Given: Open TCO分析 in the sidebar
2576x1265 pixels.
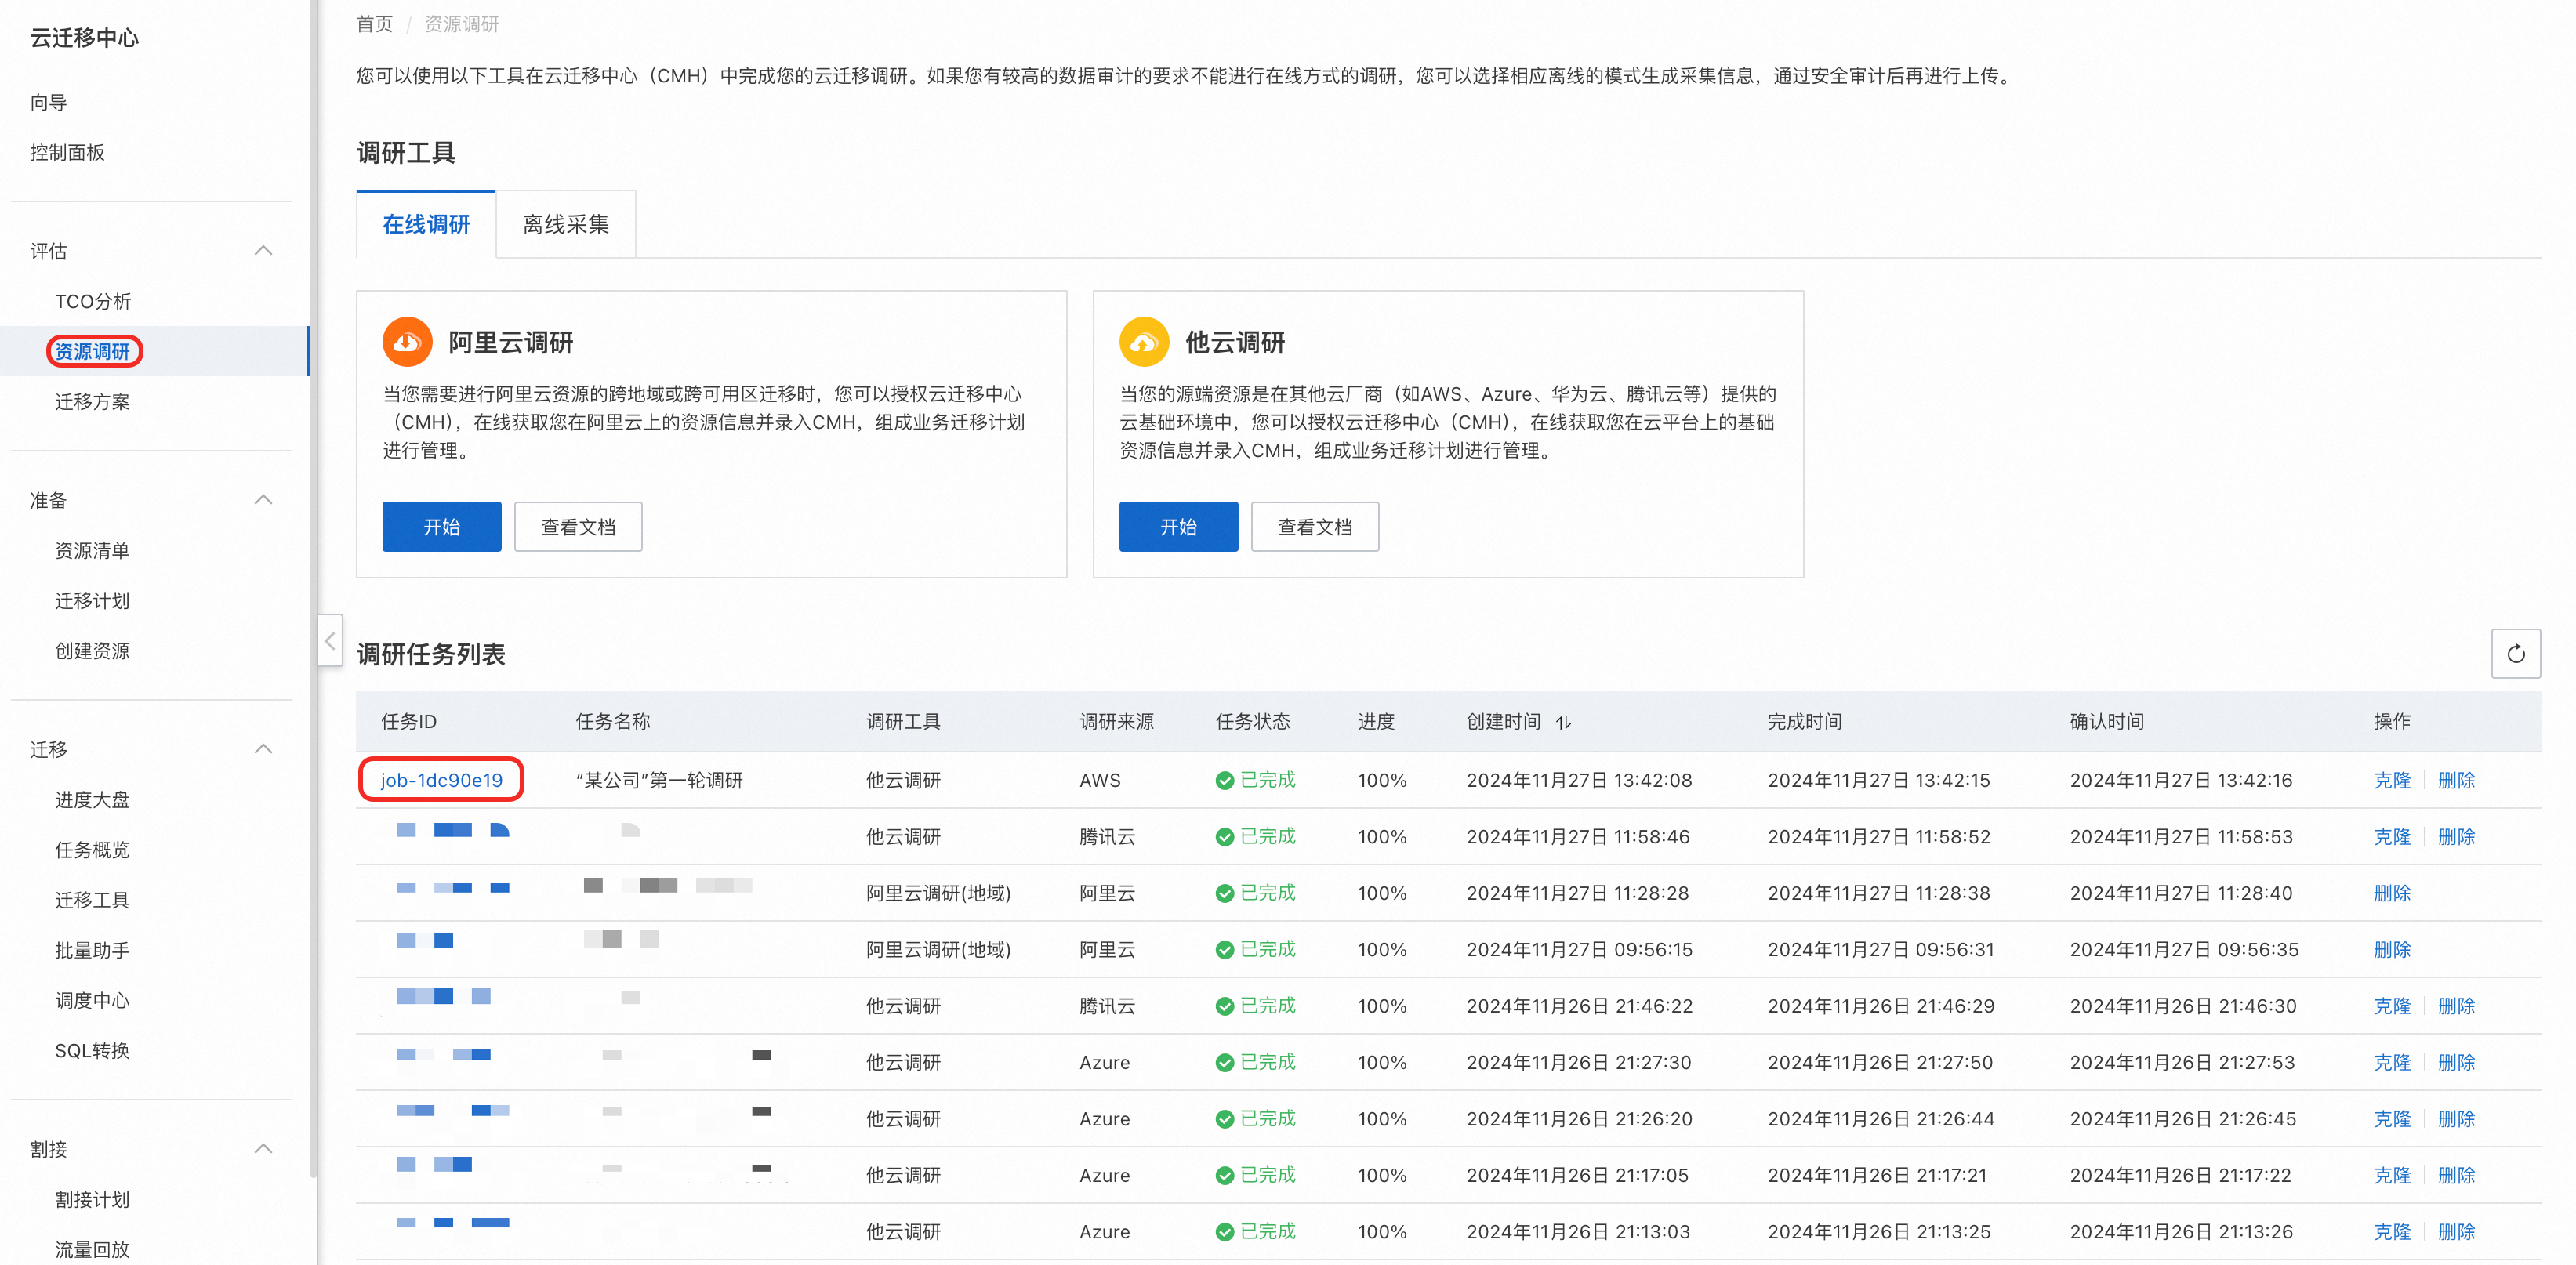Looking at the screenshot, I should (93, 301).
